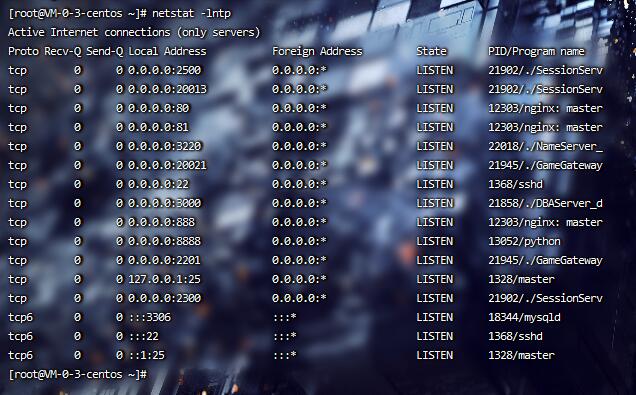Click "12303/nginx: master" on the port 888 row
636x395 pixels.
[546, 223]
